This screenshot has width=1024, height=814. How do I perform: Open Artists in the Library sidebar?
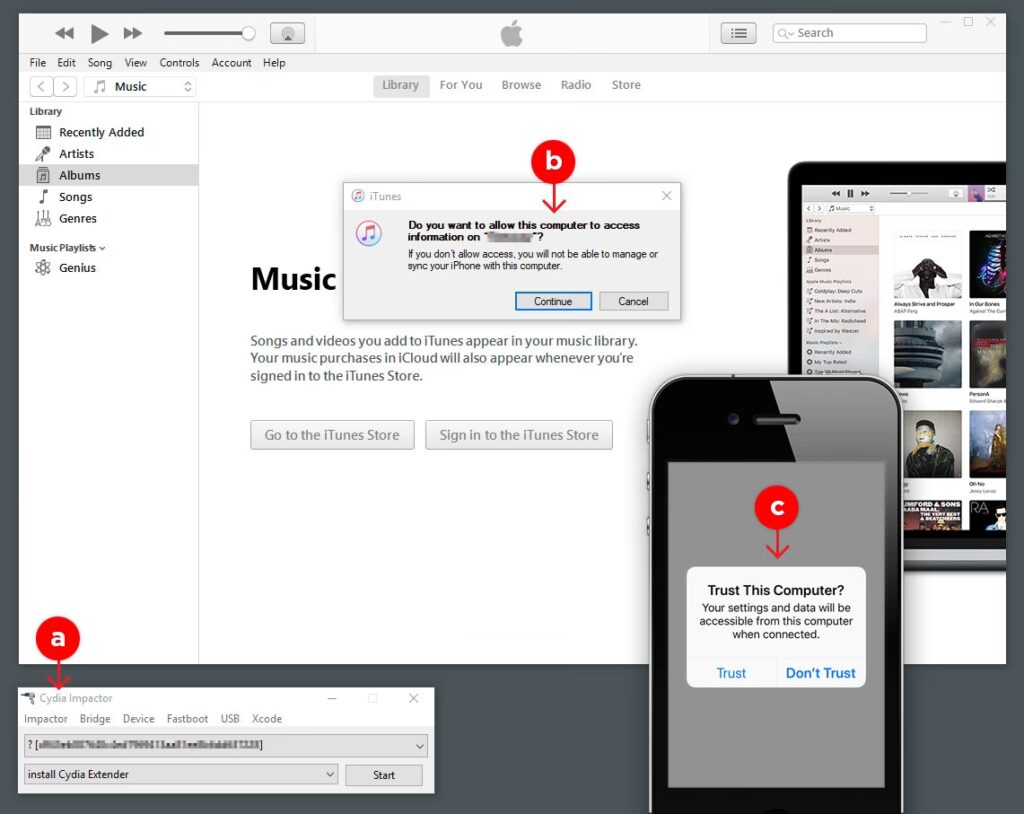[x=76, y=154]
